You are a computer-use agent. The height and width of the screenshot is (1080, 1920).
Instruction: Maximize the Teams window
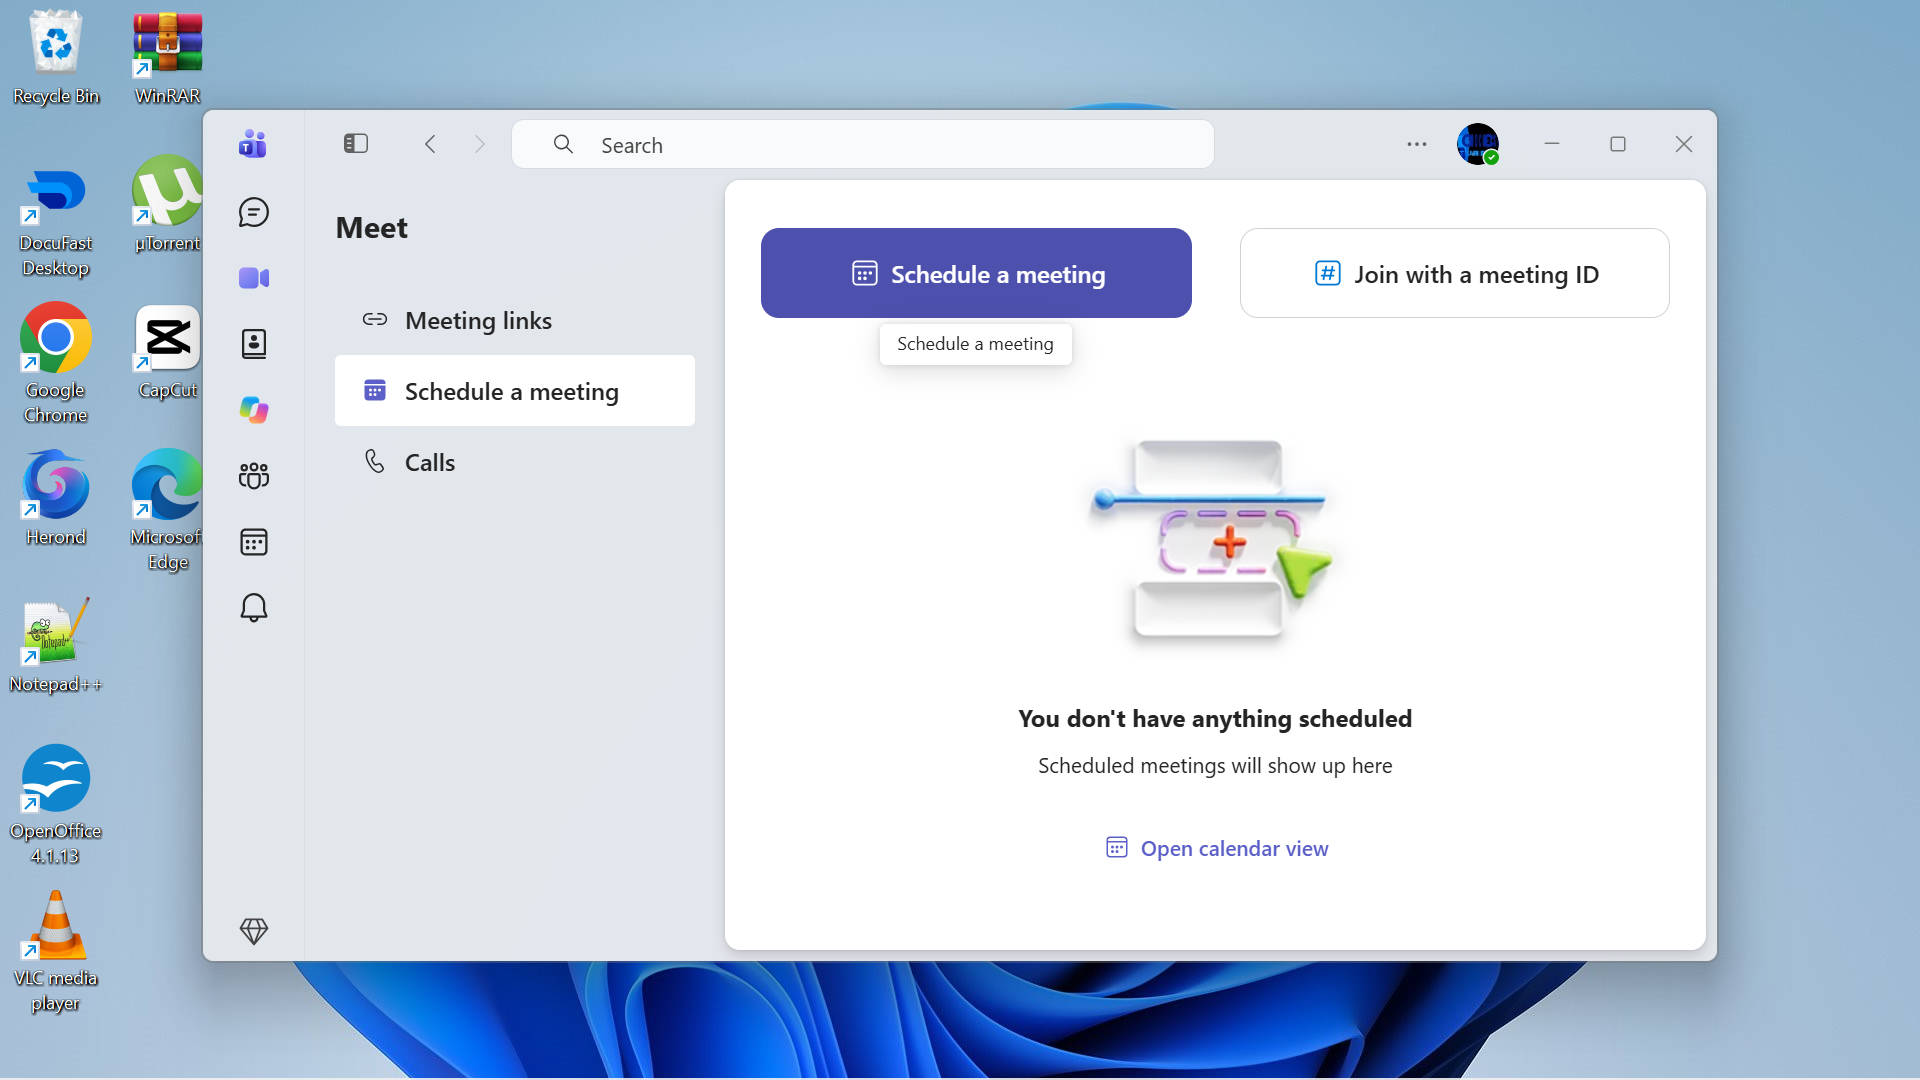1618,144
